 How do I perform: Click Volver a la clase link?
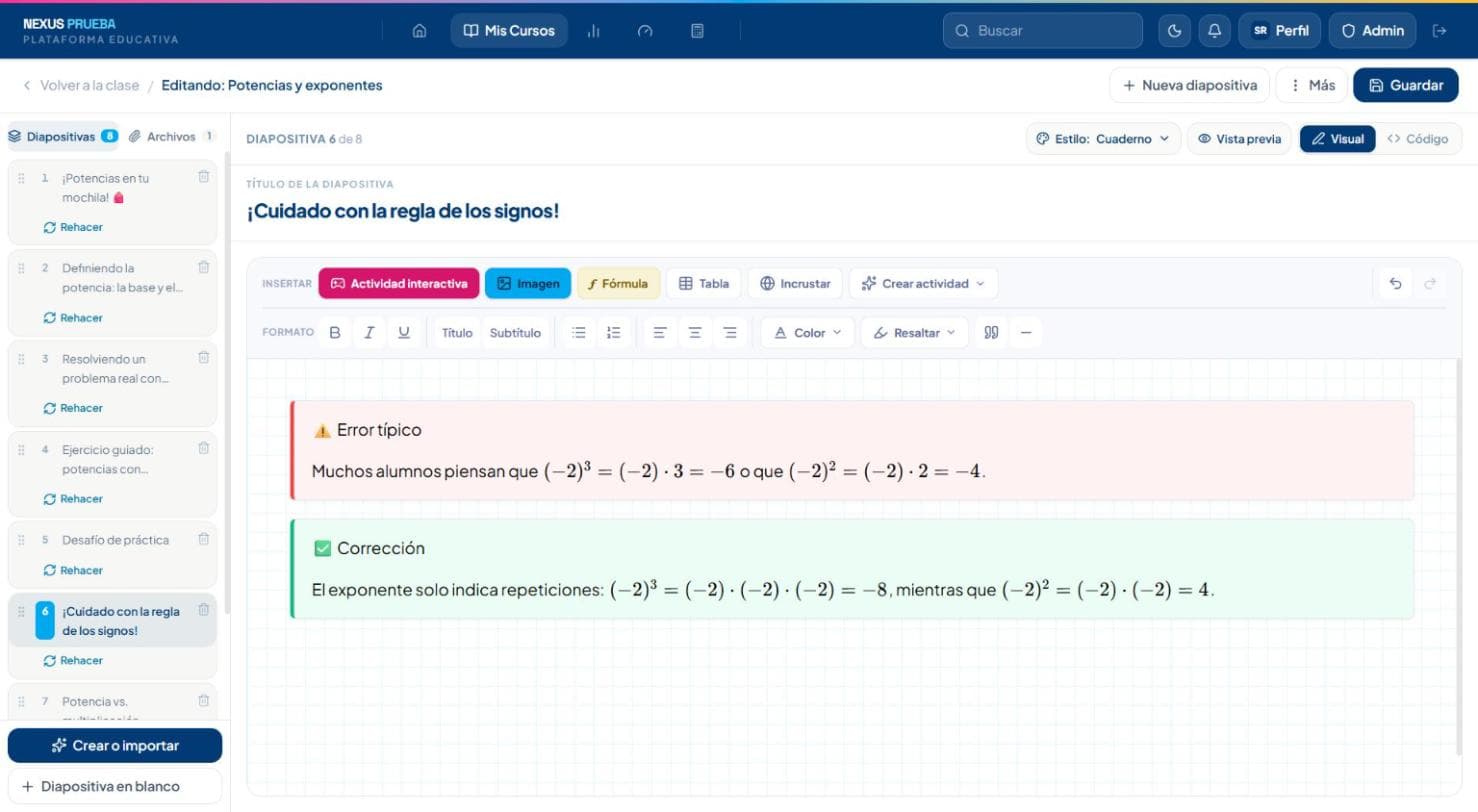pyautogui.click(x=81, y=85)
